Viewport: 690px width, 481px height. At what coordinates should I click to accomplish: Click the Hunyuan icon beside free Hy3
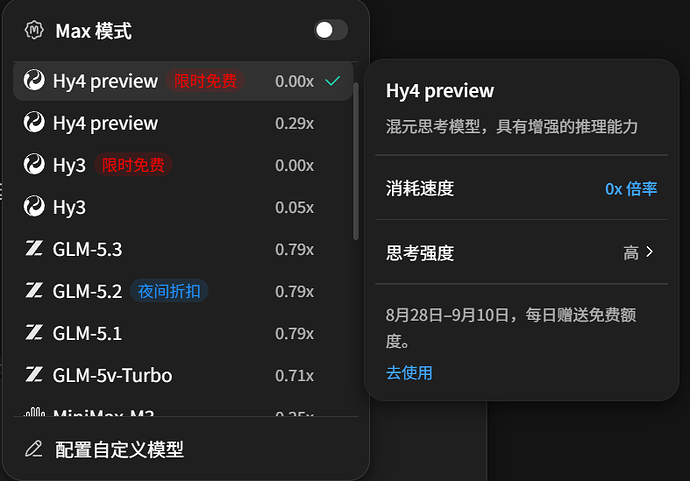click(34, 164)
